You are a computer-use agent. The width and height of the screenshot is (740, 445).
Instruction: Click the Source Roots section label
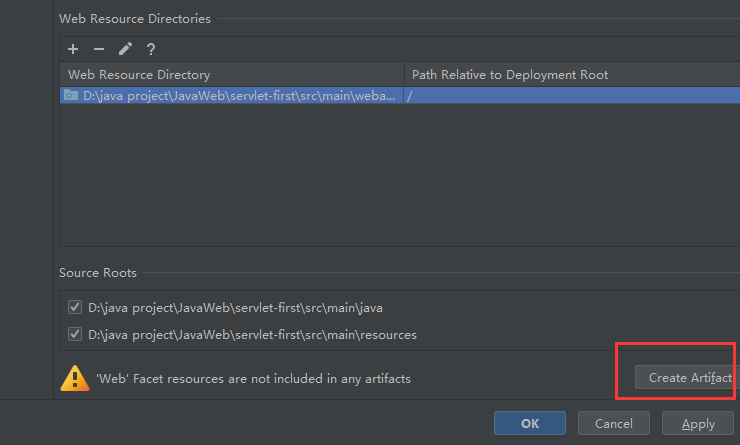pos(98,273)
